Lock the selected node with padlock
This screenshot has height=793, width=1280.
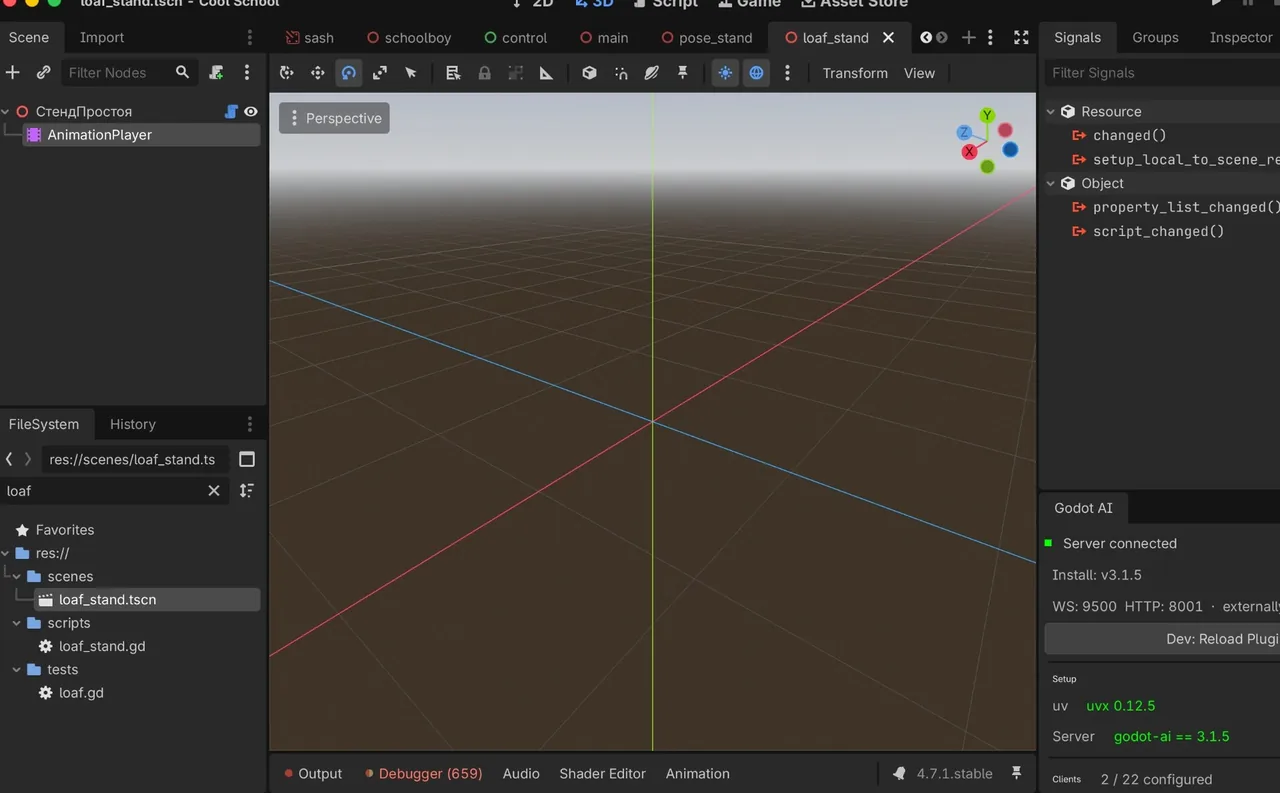pyautogui.click(x=484, y=73)
